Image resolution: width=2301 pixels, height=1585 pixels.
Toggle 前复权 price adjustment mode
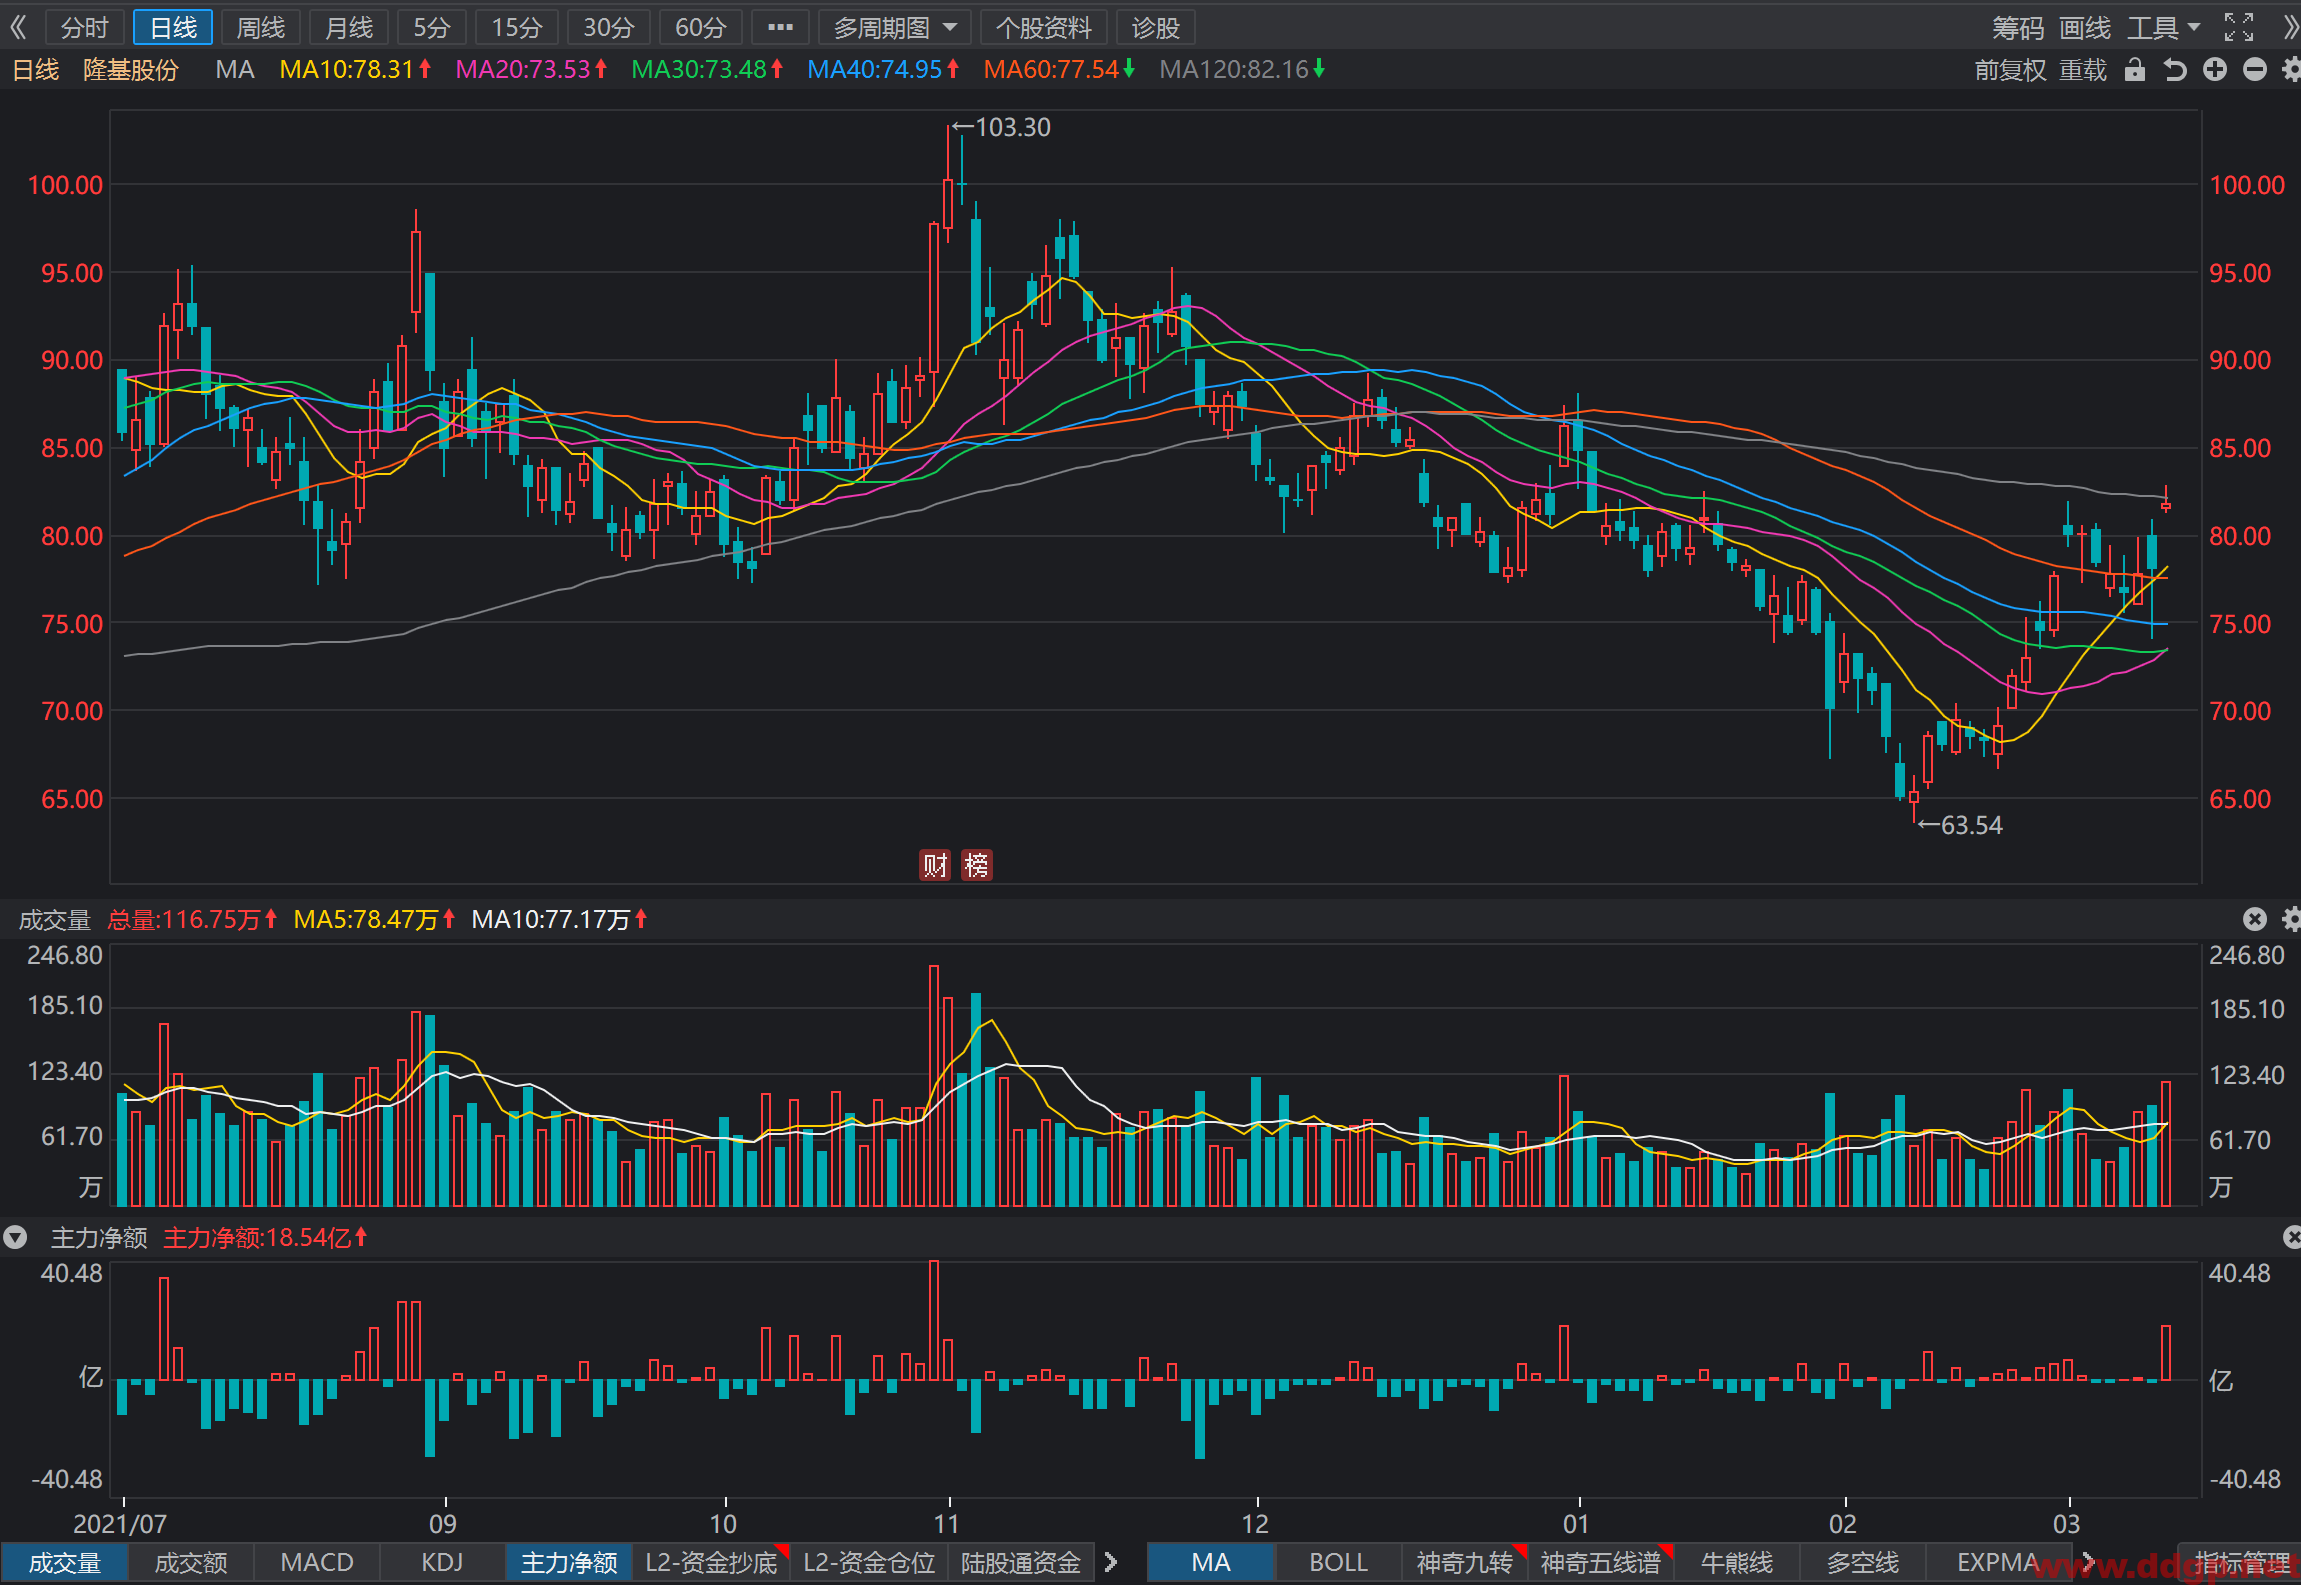click(x=2010, y=69)
